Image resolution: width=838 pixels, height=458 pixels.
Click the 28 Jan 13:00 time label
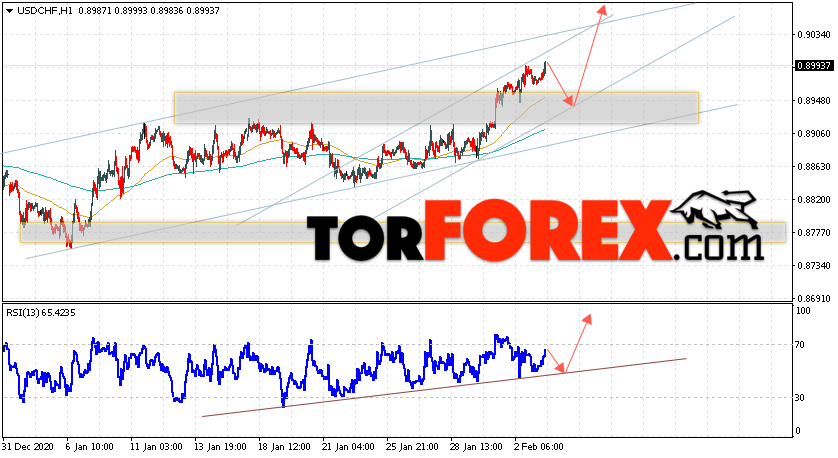click(x=476, y=447)
